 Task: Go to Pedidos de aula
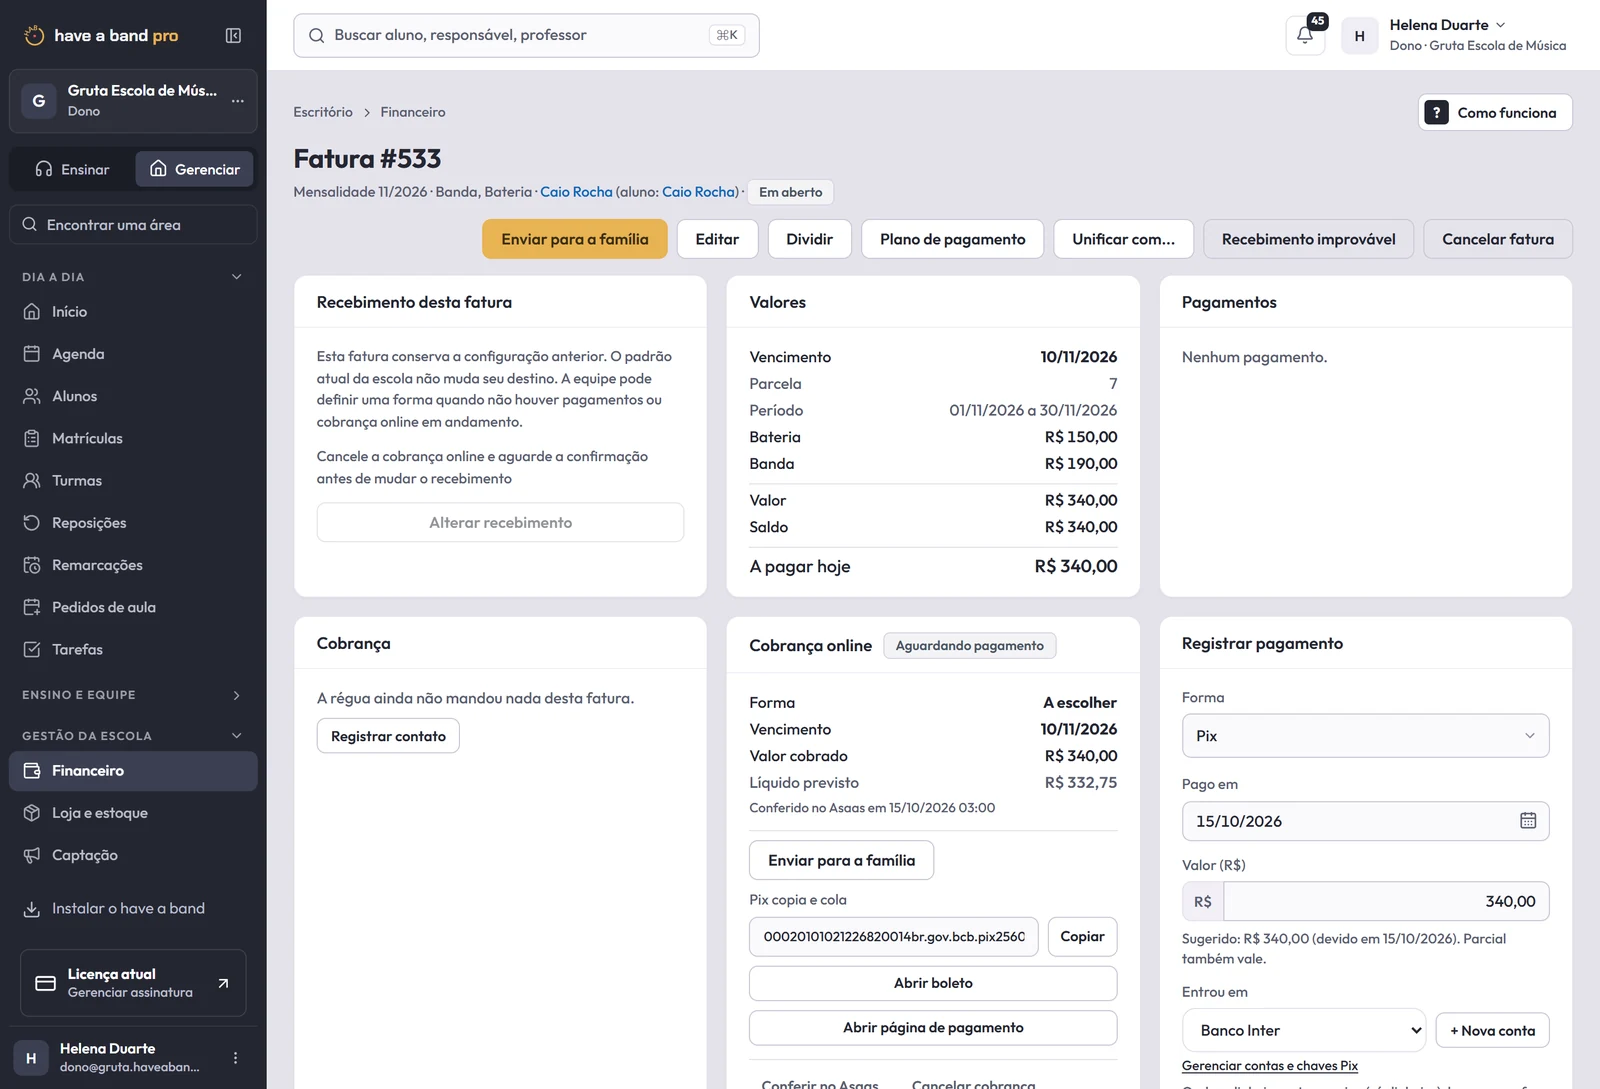click(x=133, y=607)
